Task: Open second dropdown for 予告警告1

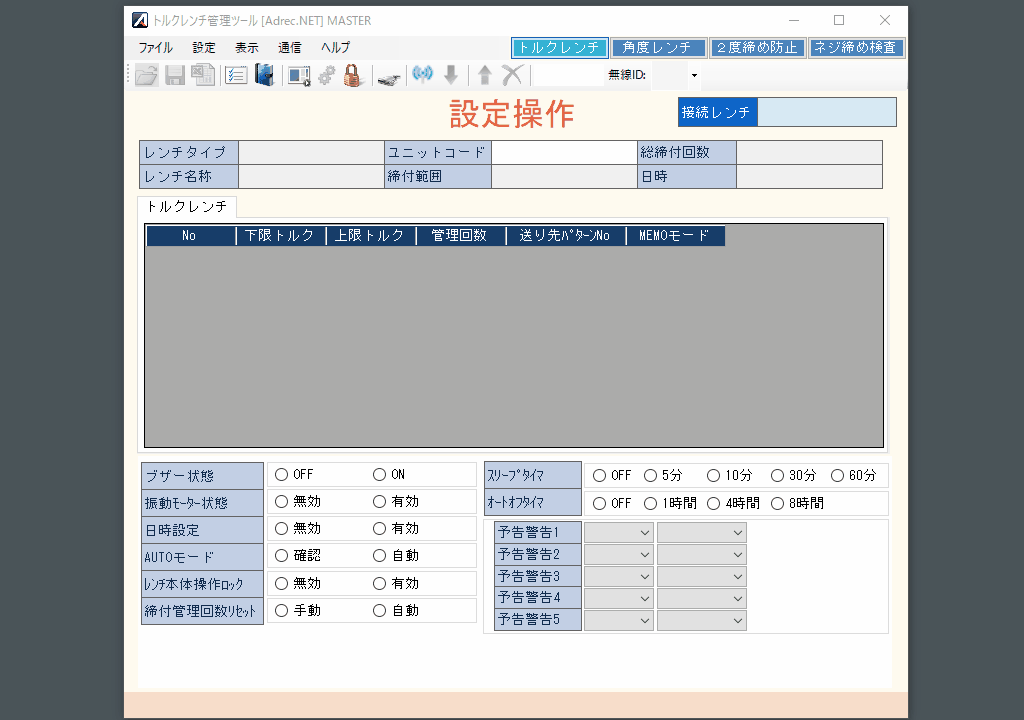Action: point(701,532)
